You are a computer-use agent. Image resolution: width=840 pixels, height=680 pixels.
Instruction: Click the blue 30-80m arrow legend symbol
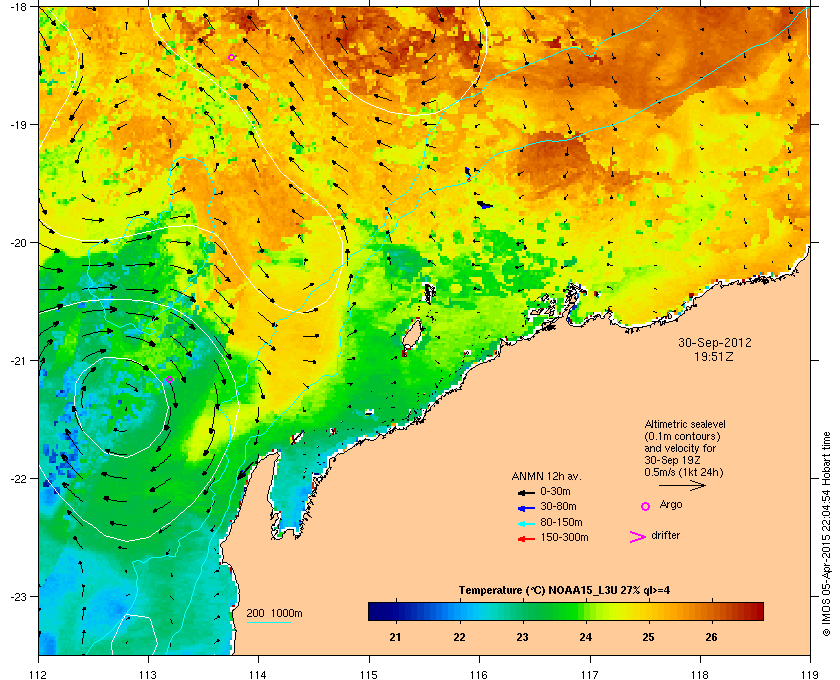[526, 507]
